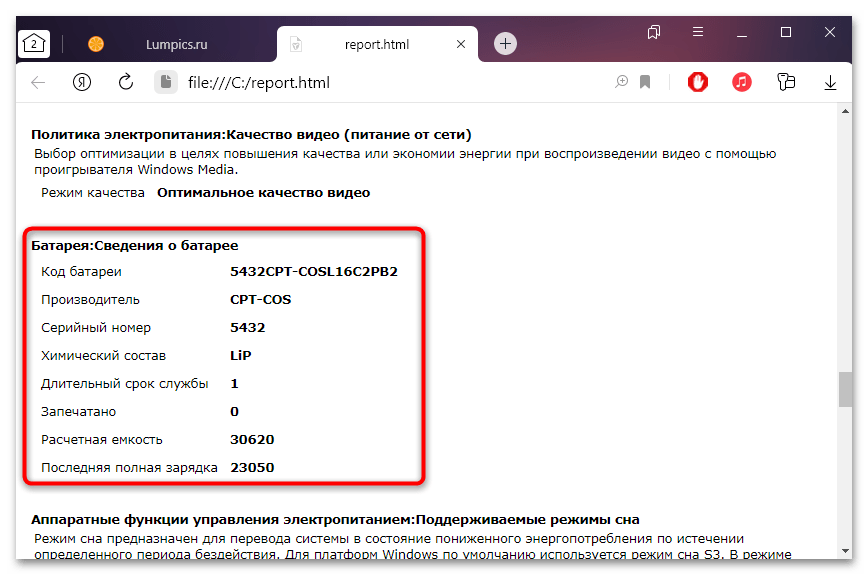
Task: Click the zoom magnifier icon in address bar
Action: pos(622,82)
